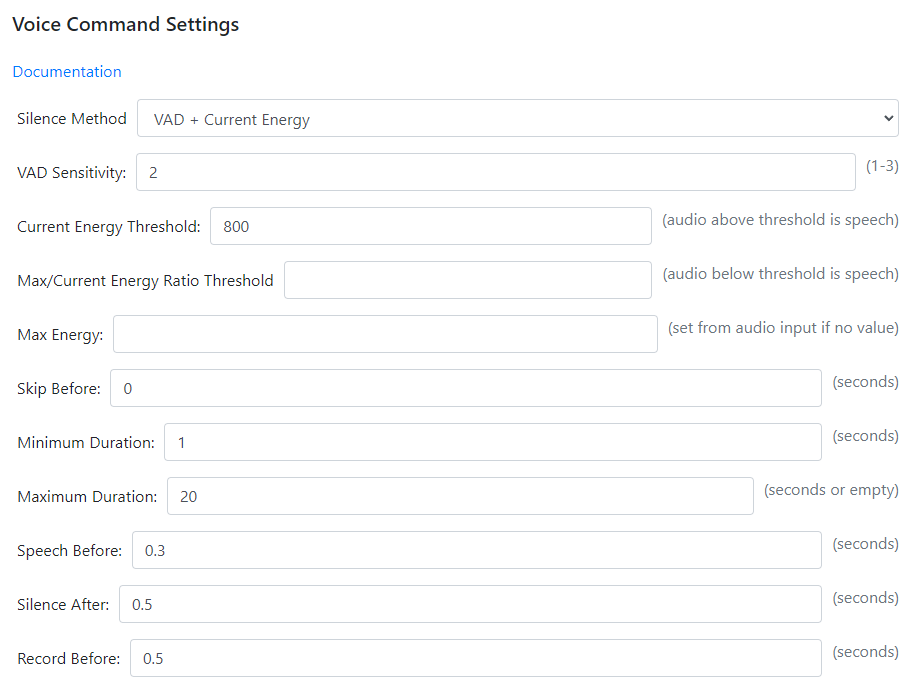Click the Speech Before input field
Screen dimensions: 914x699
point(477,550)
